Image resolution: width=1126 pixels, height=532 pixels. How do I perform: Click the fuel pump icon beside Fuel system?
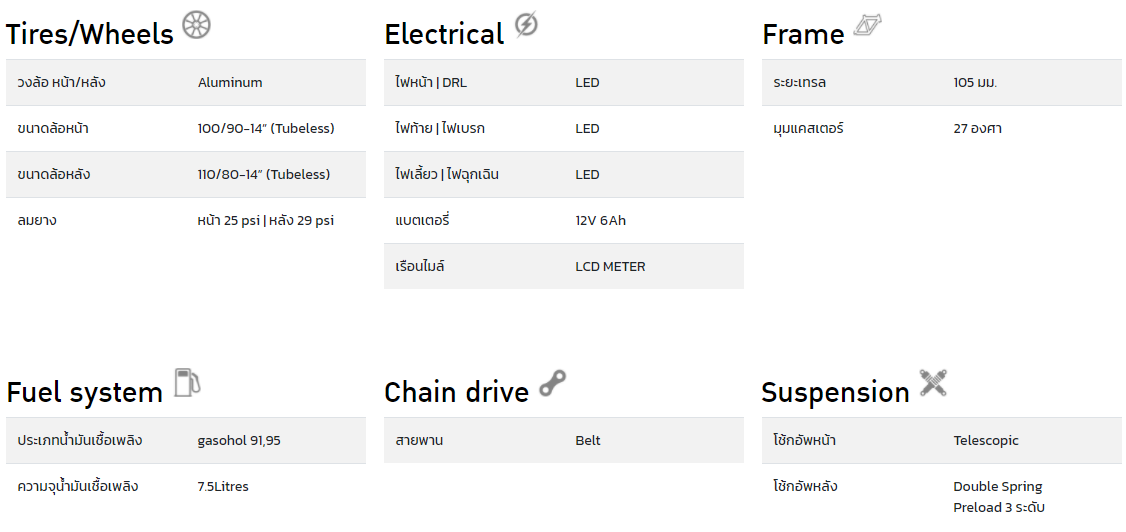pos(187,382)
